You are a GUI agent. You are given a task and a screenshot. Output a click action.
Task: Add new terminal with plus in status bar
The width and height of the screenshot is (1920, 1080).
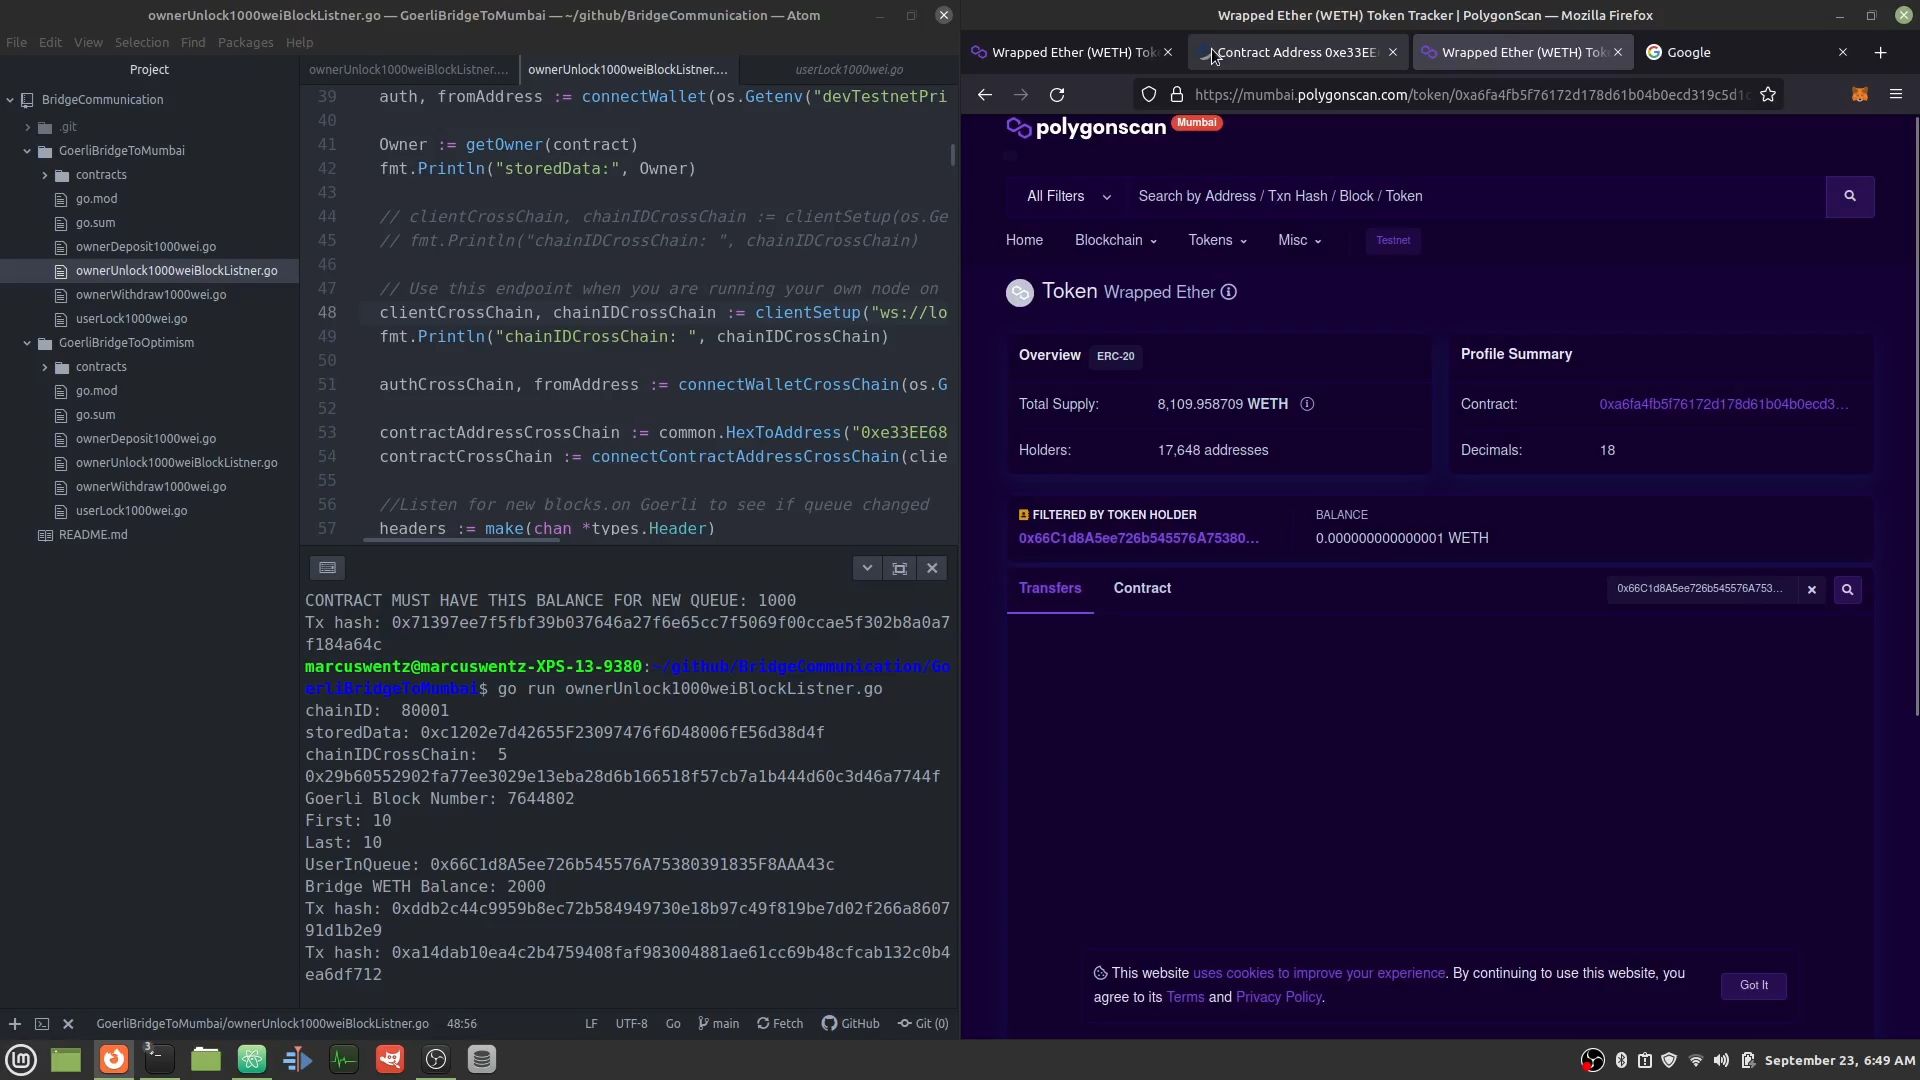pos(15,1023)
